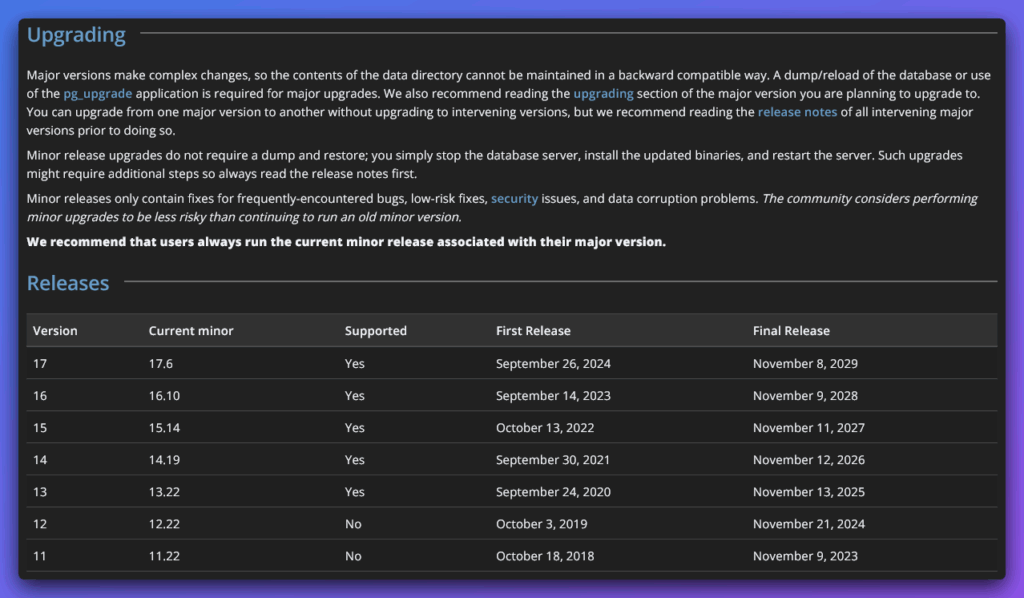Image resolution: width=1024 pixels, height=598 pixels.
Task: Select the bold recommendation about minor releases
Action: coord(346,242)
